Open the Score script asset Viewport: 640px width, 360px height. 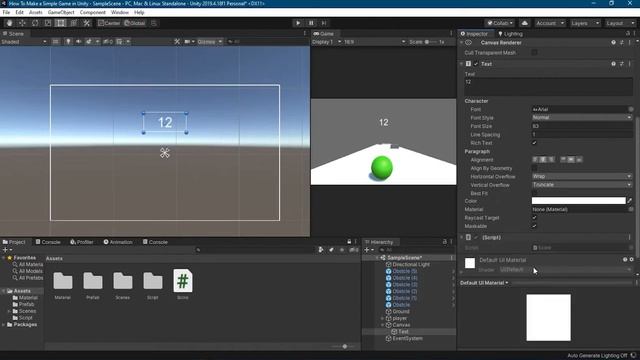tap(182, 284)
